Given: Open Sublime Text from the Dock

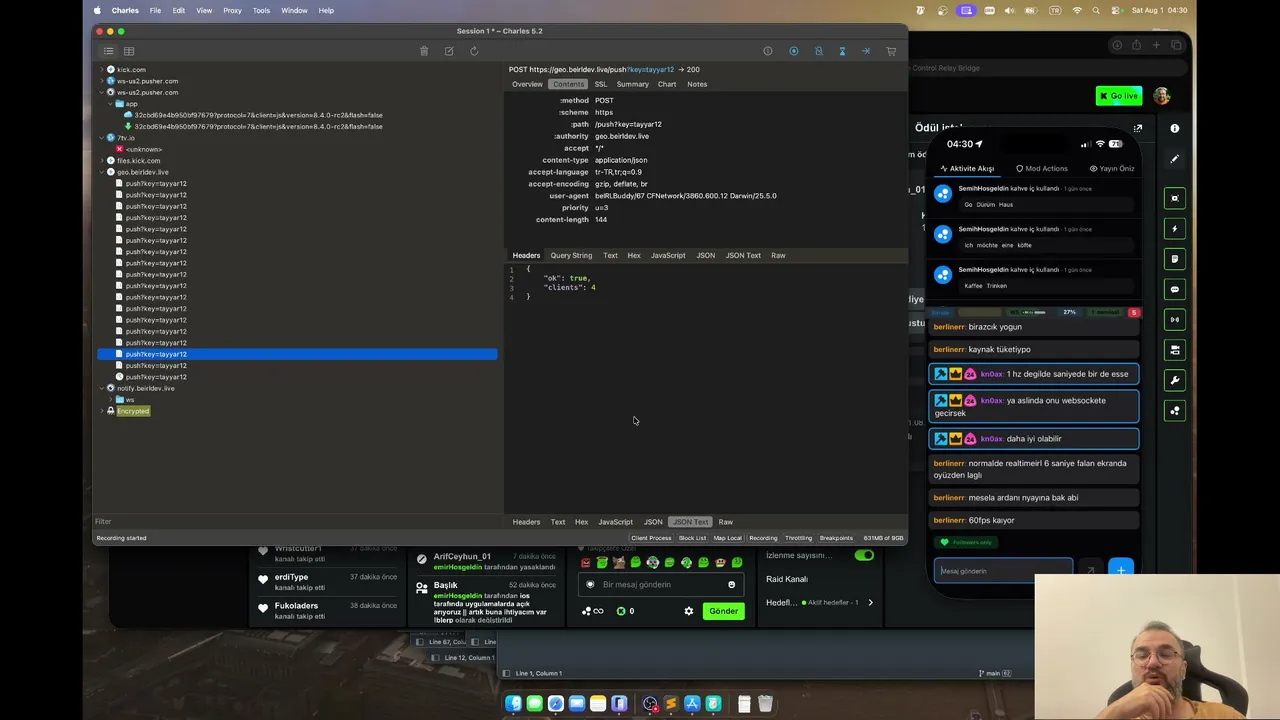Looking at the screenshot, I should [x=671, y=704].
